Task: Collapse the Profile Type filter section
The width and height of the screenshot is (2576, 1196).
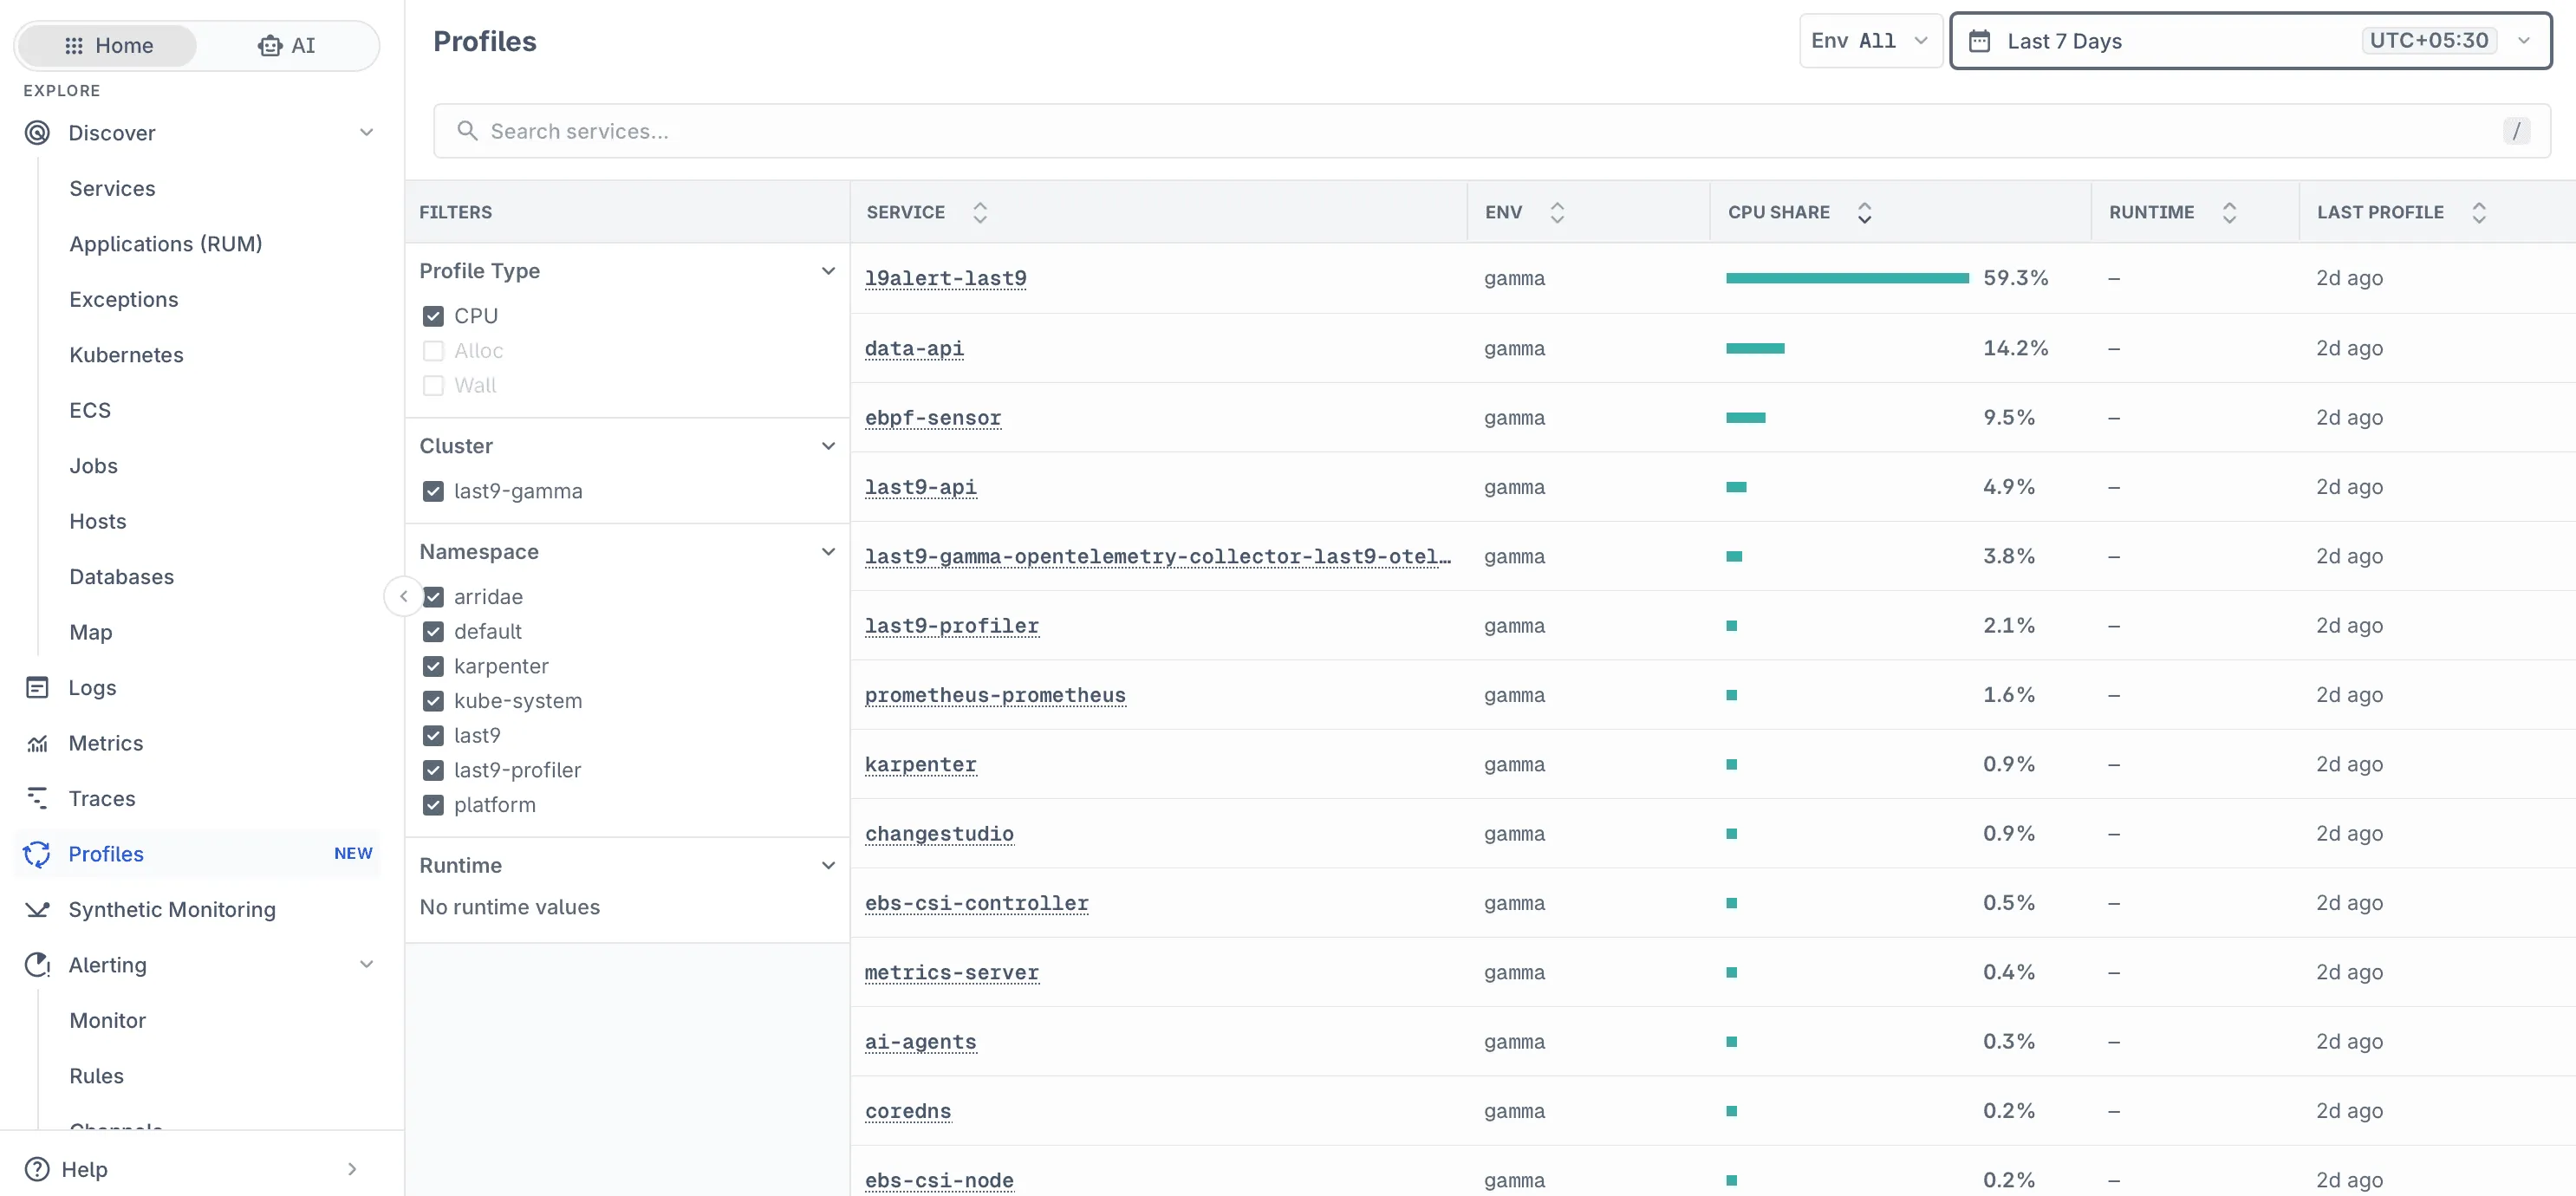Action: pos(828,271)
